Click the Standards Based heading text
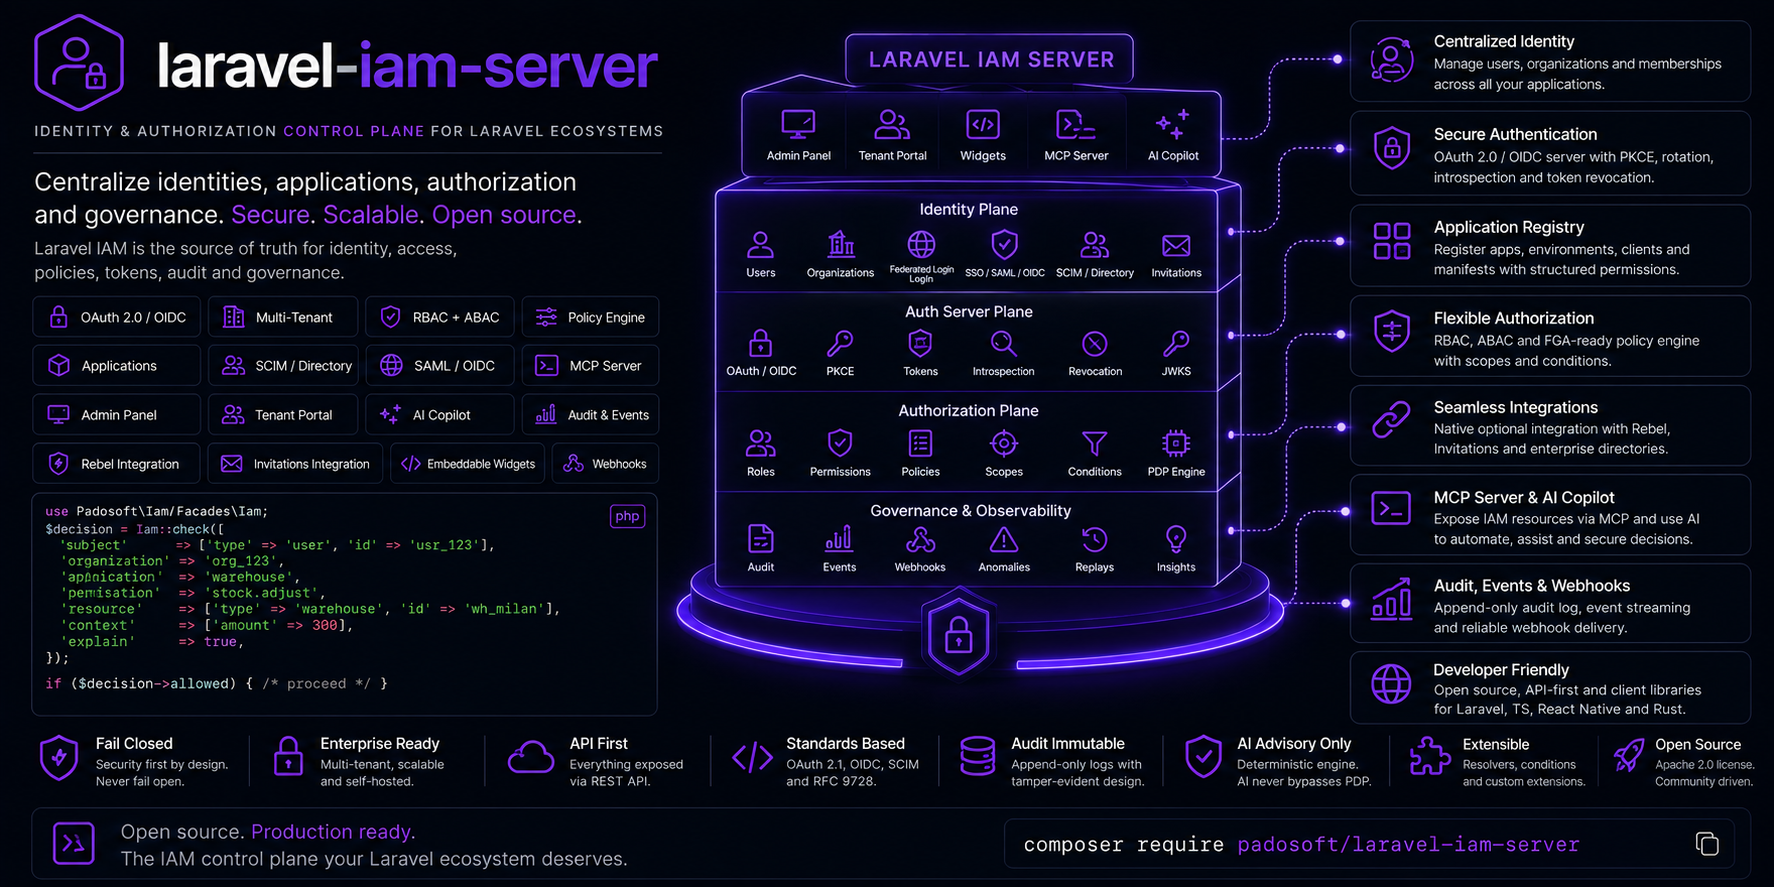This screenshot has height=887, width=1774. pyautogui.click(x=845, y=743)
